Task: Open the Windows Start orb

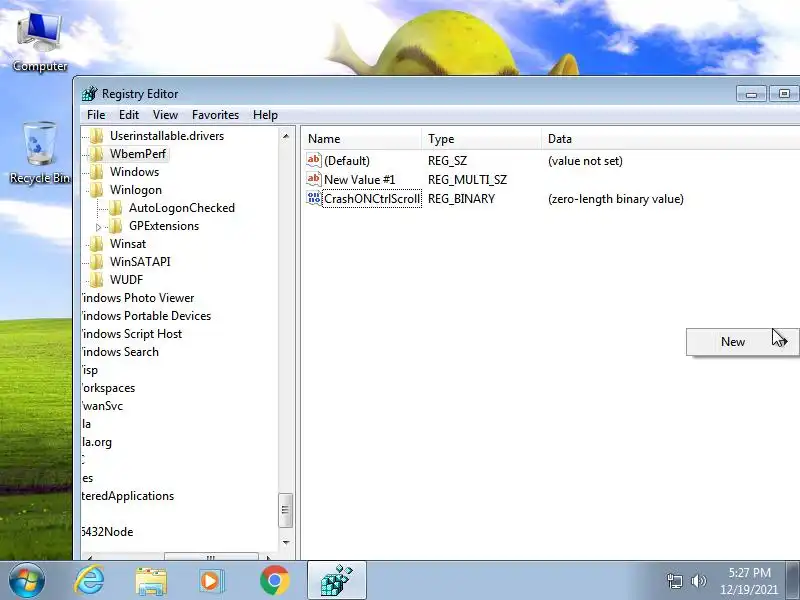Action: click(27, 581)
